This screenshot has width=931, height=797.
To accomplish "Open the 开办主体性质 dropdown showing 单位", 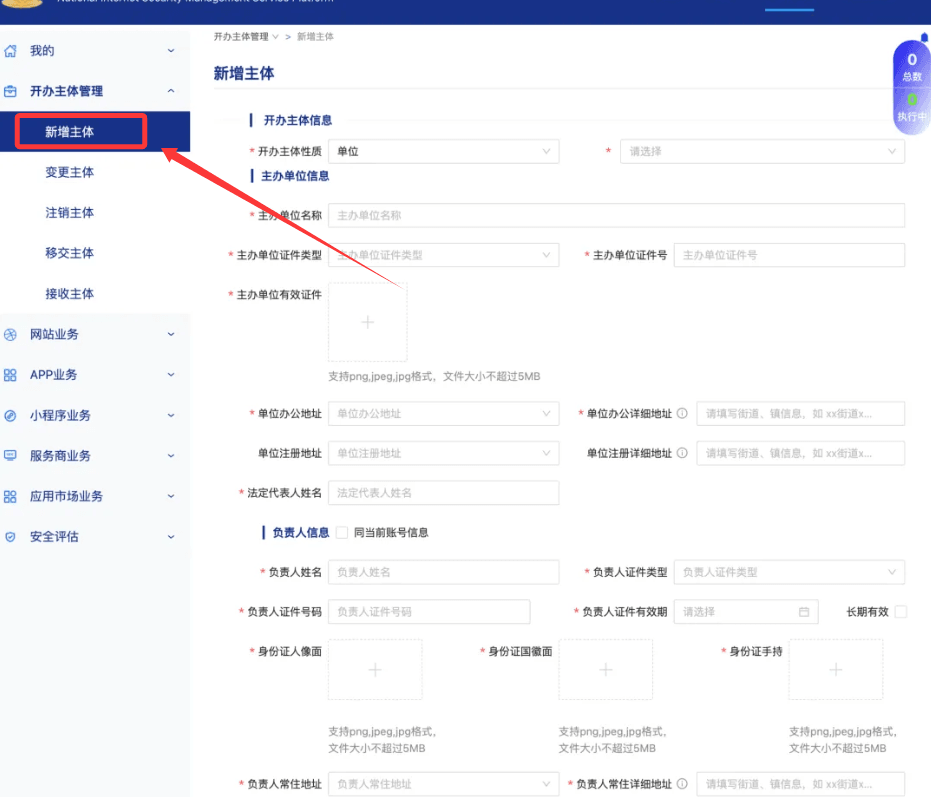I will (443, 151).
